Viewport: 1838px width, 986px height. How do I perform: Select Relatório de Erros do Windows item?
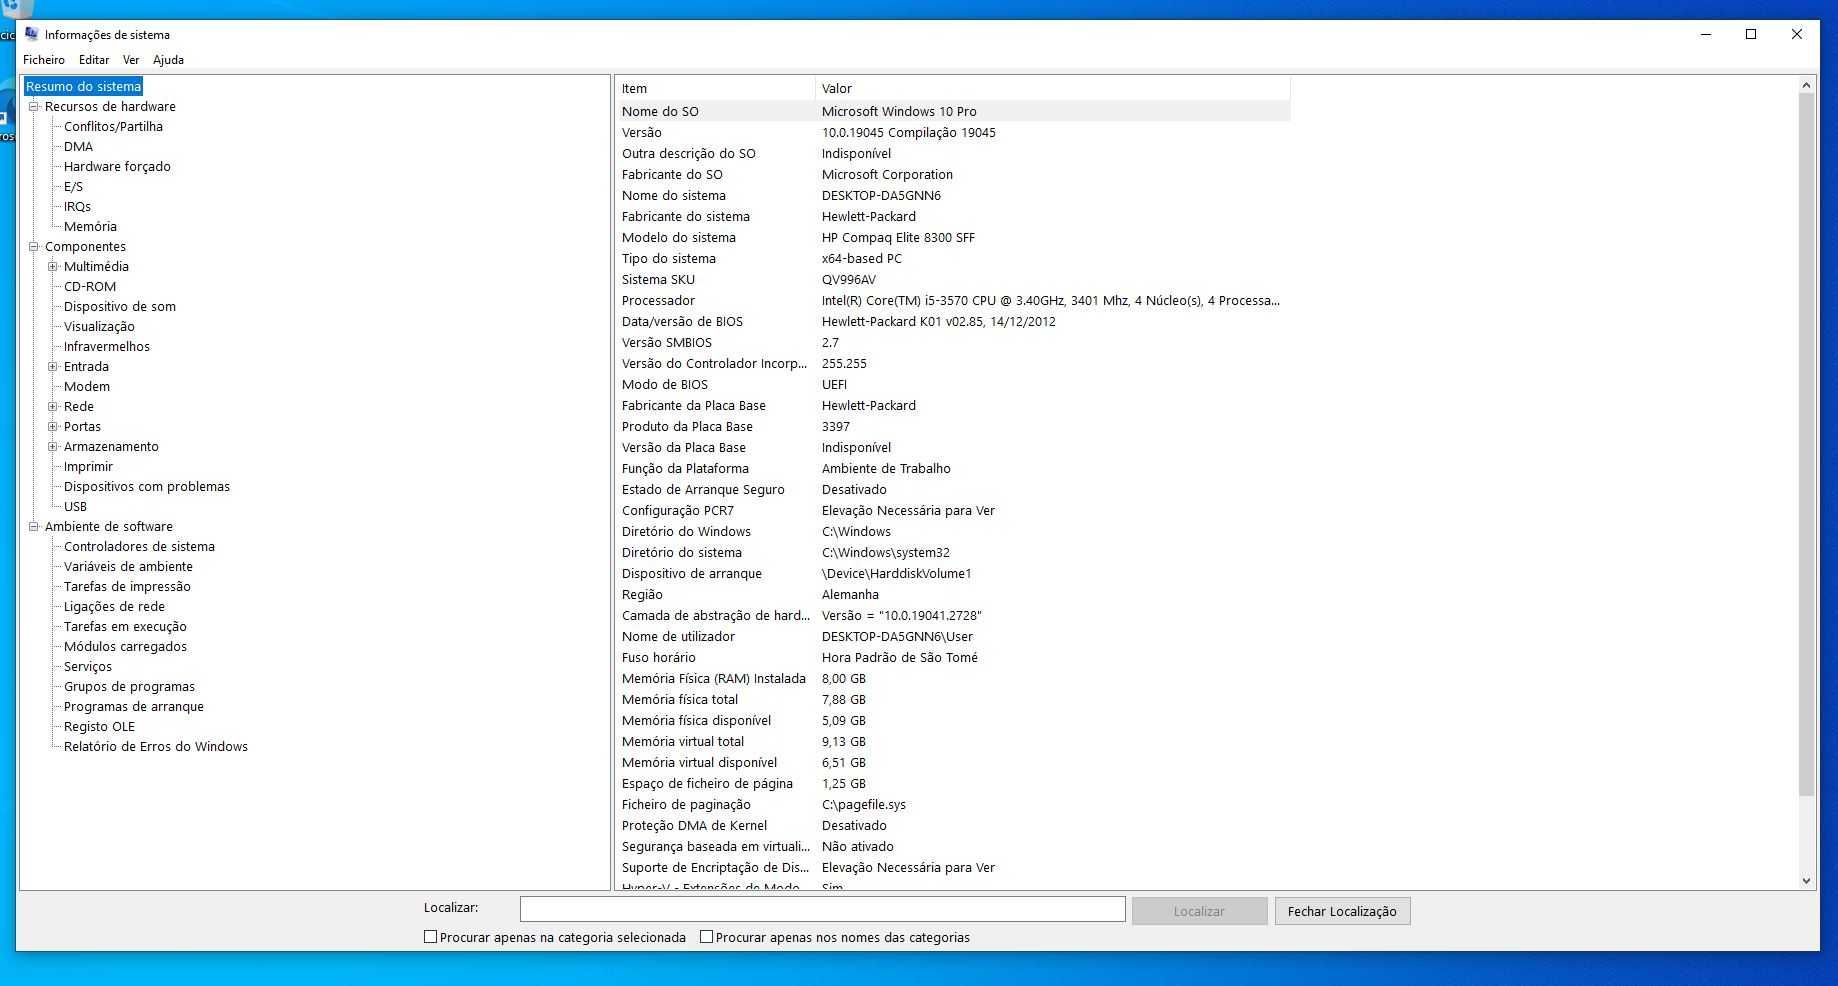pyautogui.click(x=156, y=746)
